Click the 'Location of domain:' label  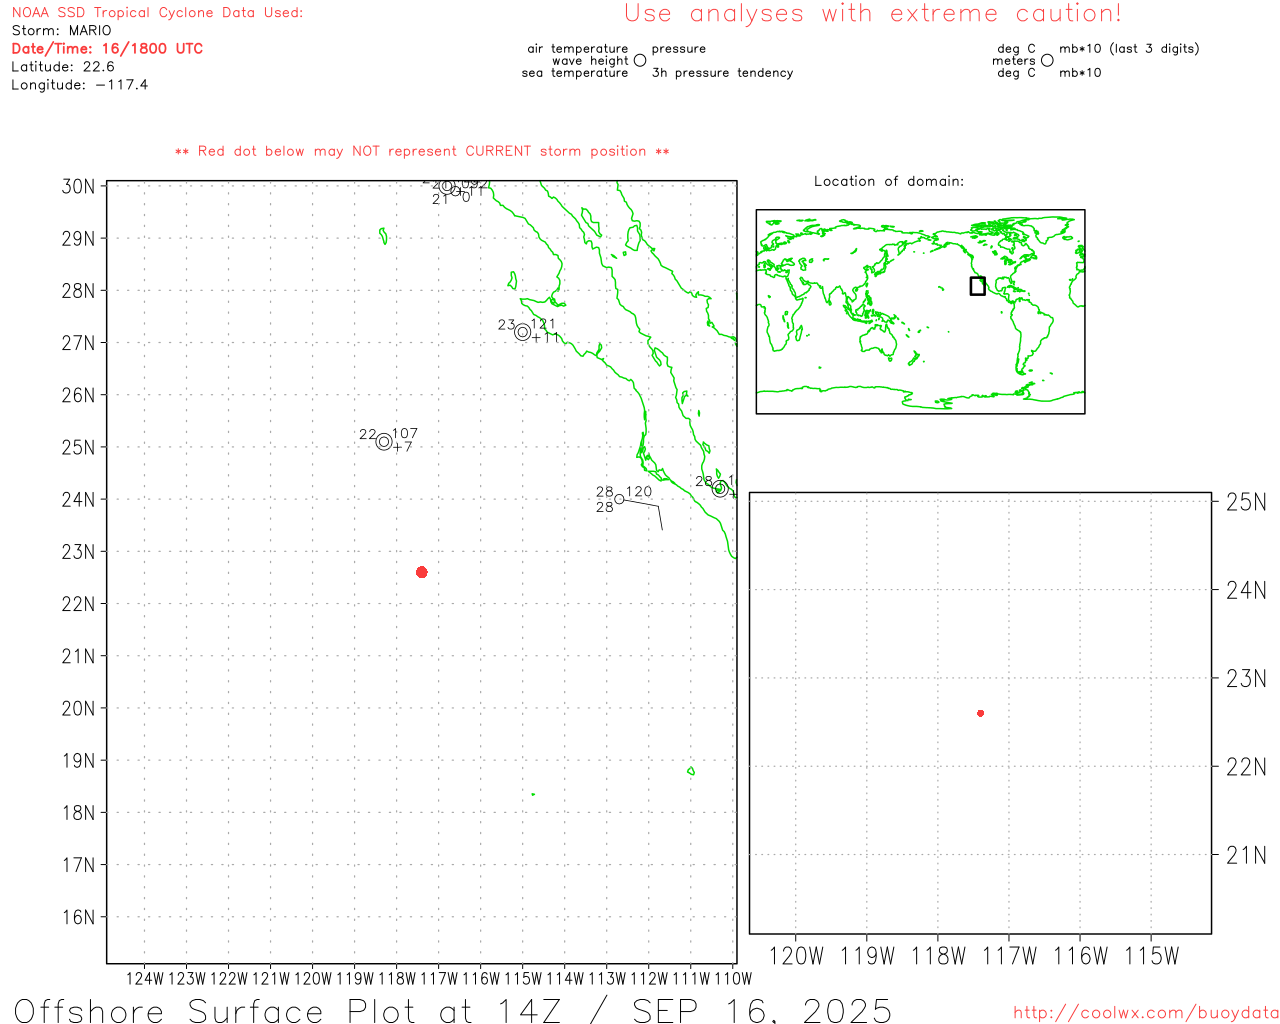(x=889, y=181)
